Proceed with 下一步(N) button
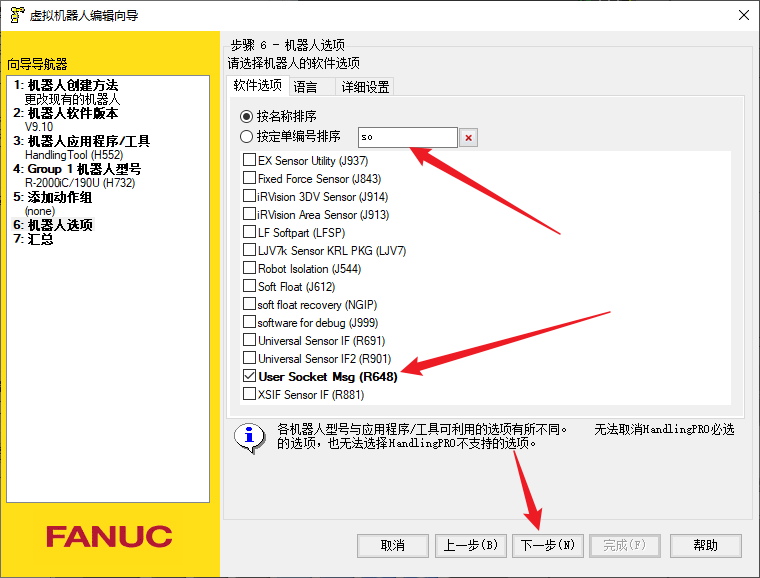The height and width of the screenshot is (578, 760). (548, 546)
